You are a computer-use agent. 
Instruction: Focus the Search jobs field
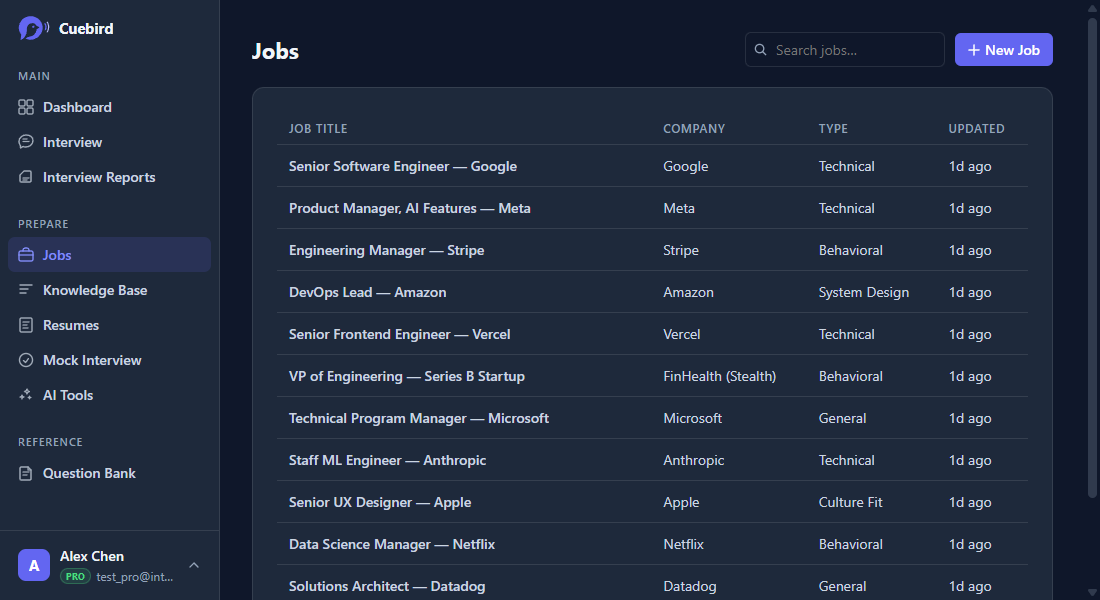pos(845,50)
